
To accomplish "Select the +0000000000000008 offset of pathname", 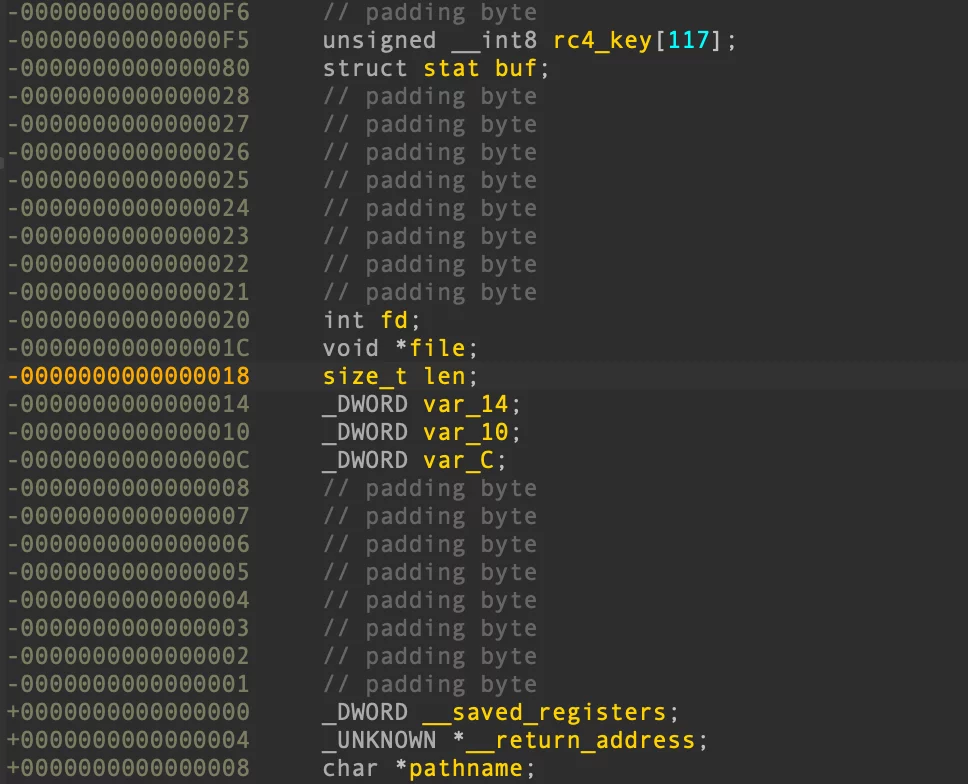I will tap(128, 768).
